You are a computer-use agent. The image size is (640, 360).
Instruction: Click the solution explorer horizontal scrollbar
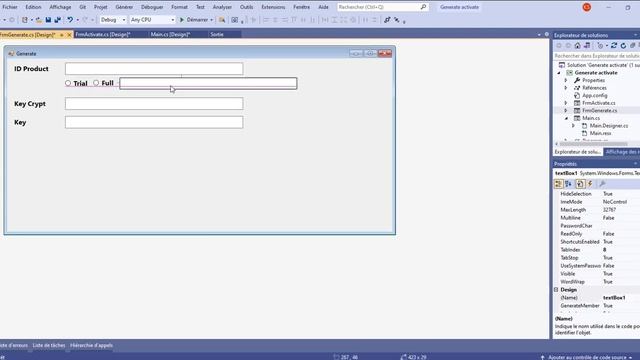593,144
